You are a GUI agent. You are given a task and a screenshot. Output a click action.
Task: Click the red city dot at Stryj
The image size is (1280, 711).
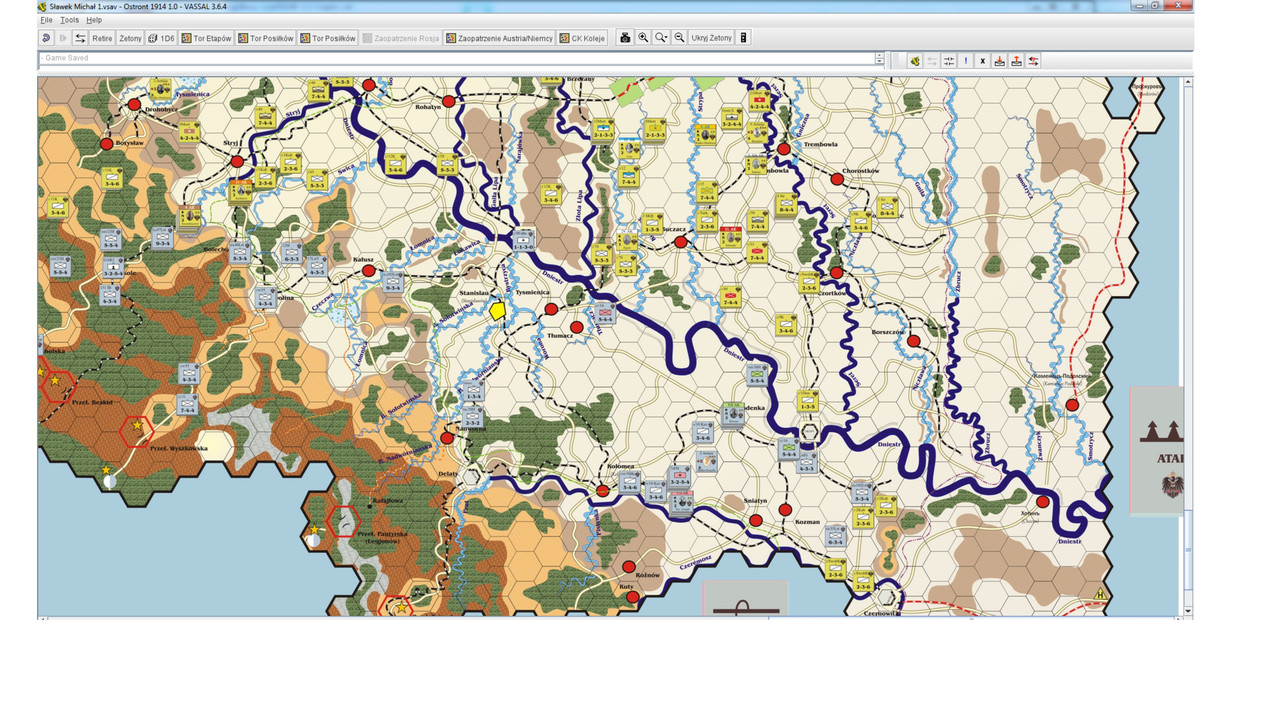pos(237,161)
